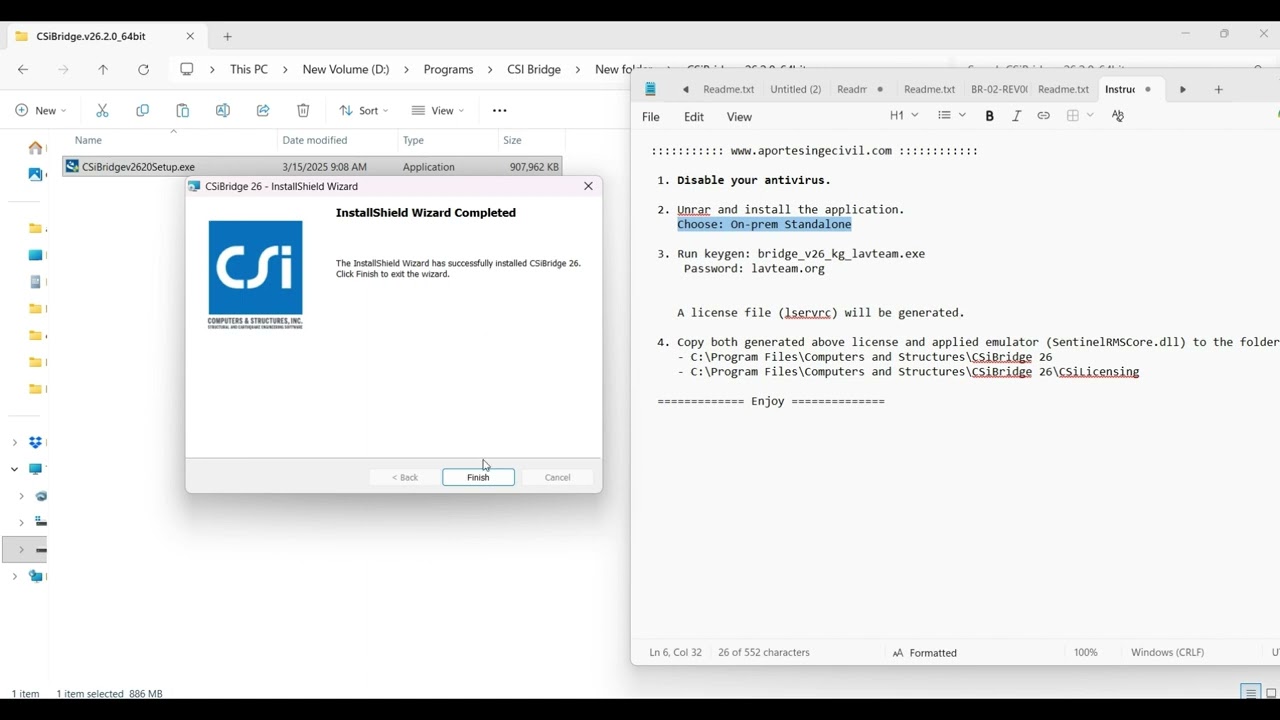Click the This PC monitor icon in address bar
1280x720 pixels.
(x=187, y=69)
